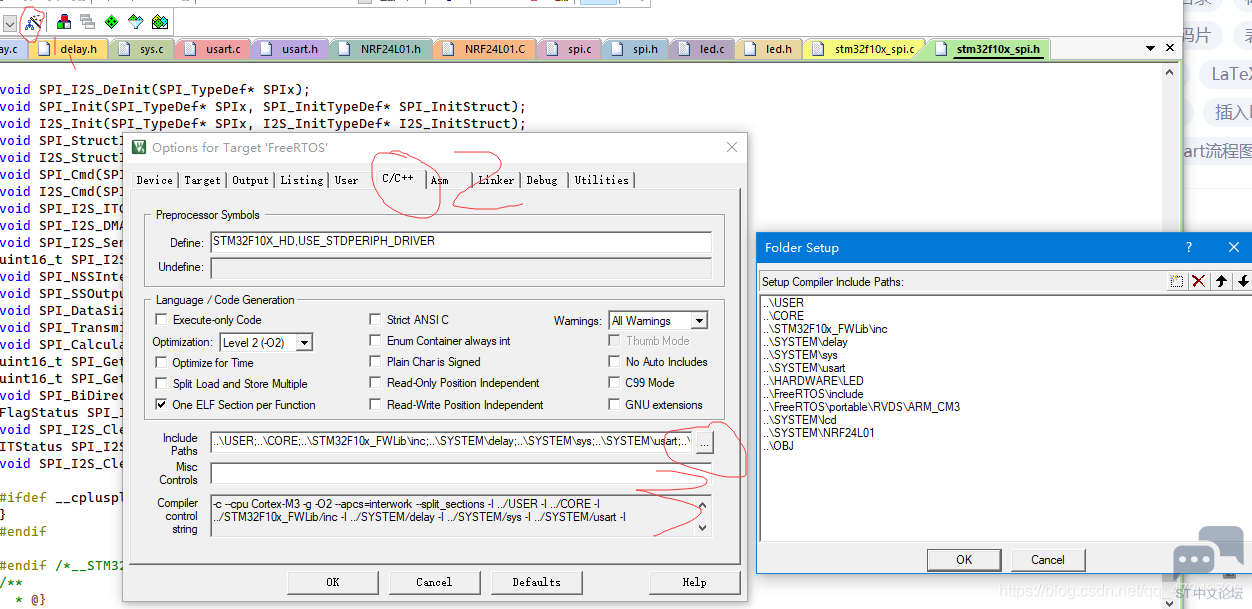Click Cancel in Folder Setup dialog
This screenshot has width=1252, height=609.
pos(1048,560)
